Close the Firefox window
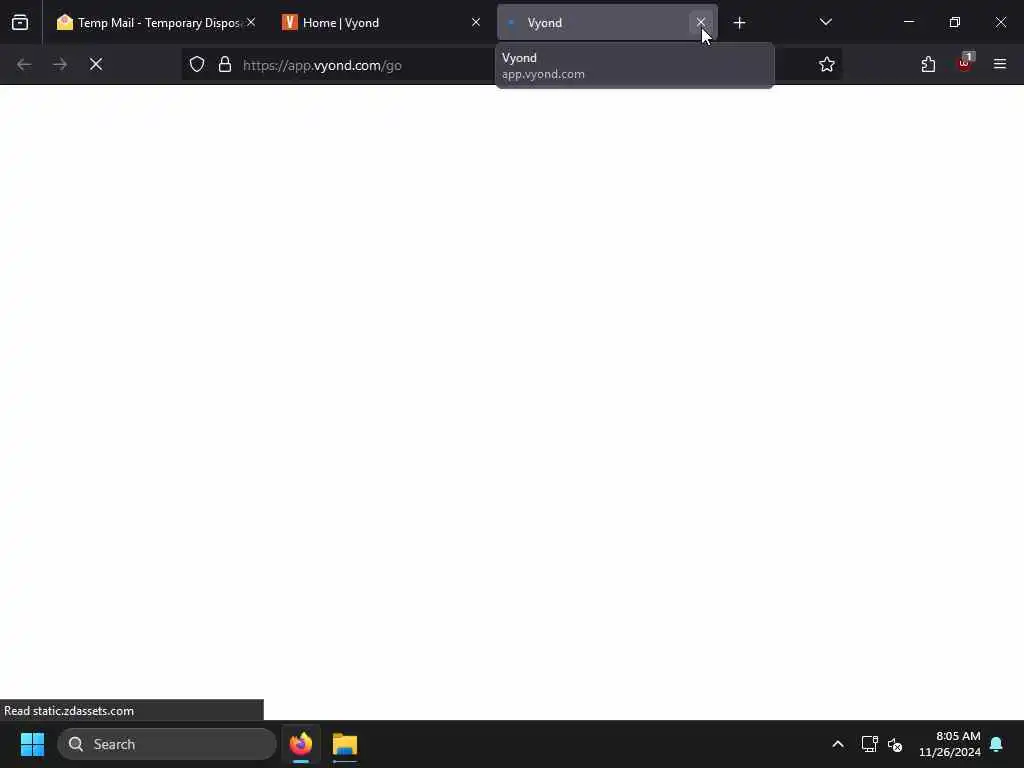The image size is (1024, 768). click(1000, 22)
